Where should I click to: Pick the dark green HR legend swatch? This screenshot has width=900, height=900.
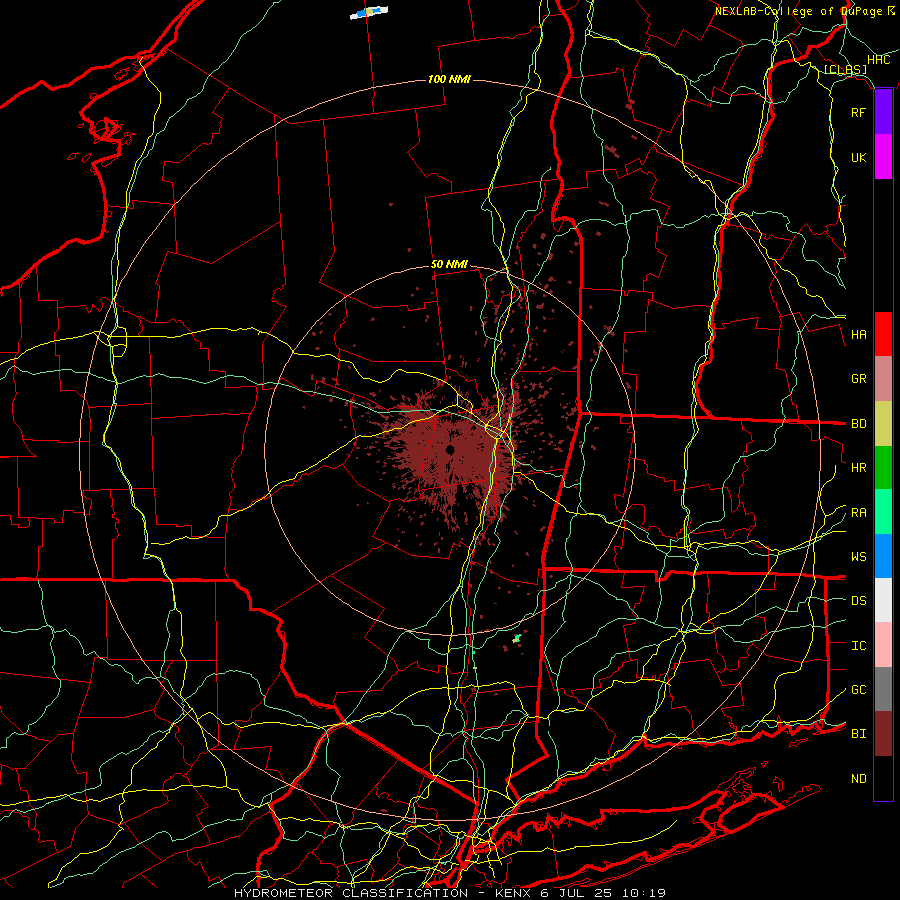pos(883,467)
